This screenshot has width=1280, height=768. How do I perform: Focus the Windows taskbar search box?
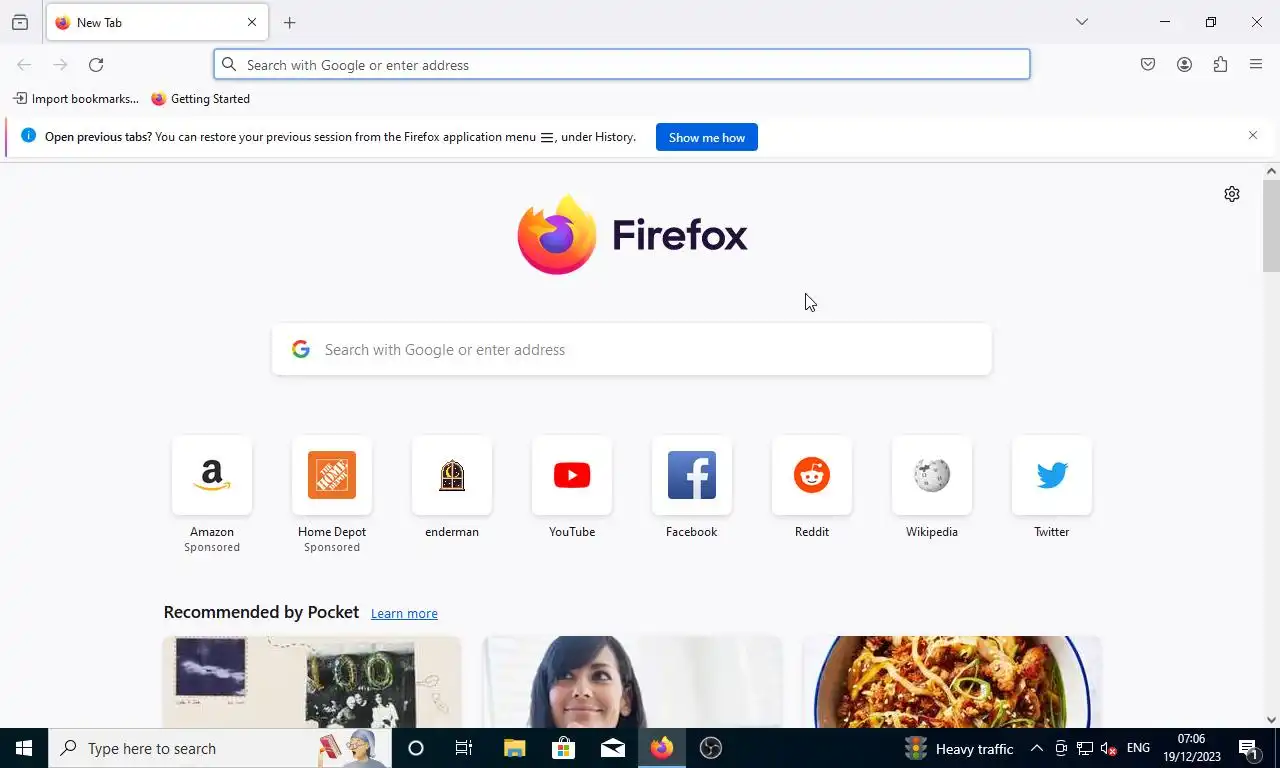coord(220,748)
